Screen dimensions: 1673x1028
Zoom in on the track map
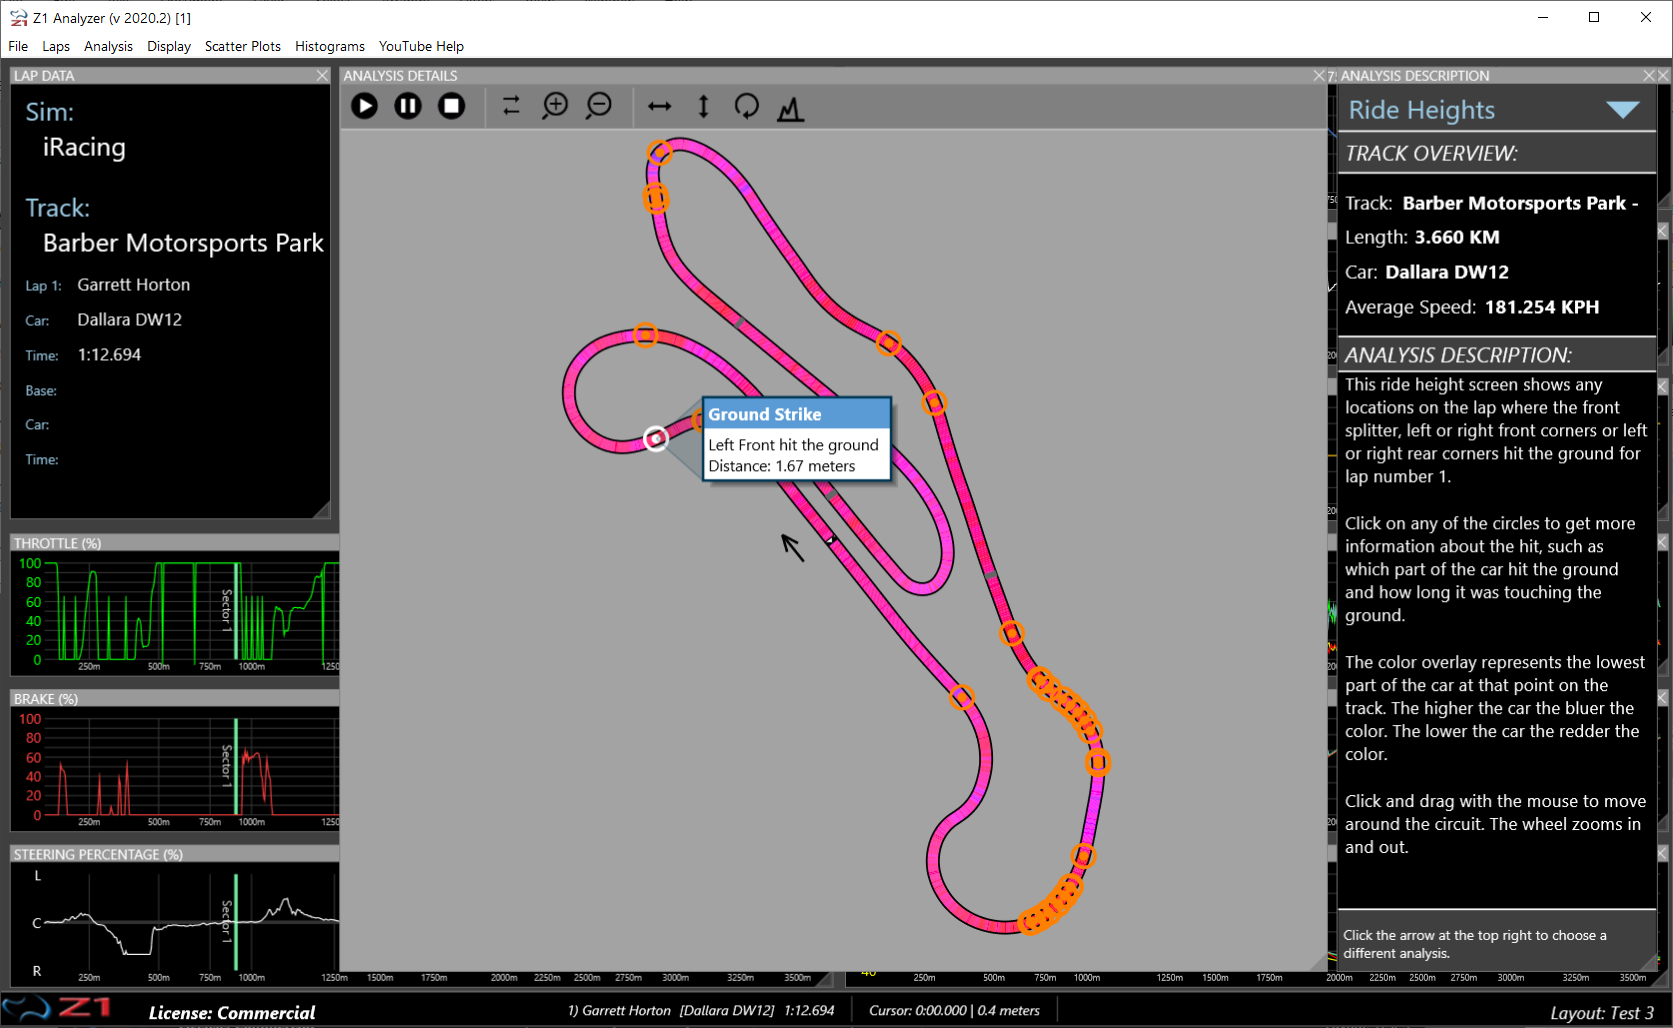(555, 106)
